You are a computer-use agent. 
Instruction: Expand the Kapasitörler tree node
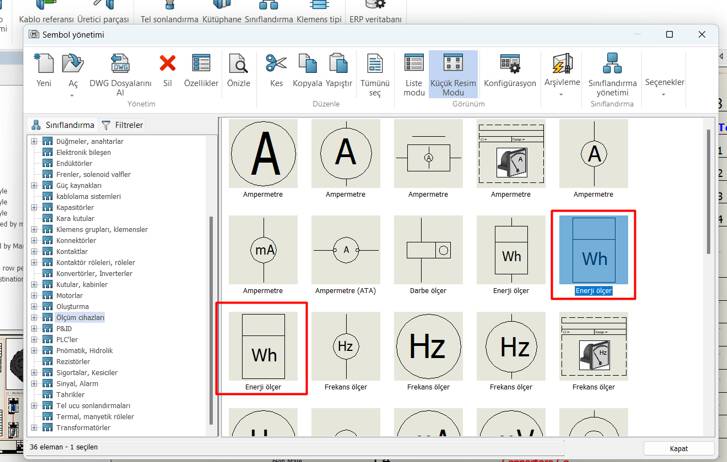[x=34, y=207]
